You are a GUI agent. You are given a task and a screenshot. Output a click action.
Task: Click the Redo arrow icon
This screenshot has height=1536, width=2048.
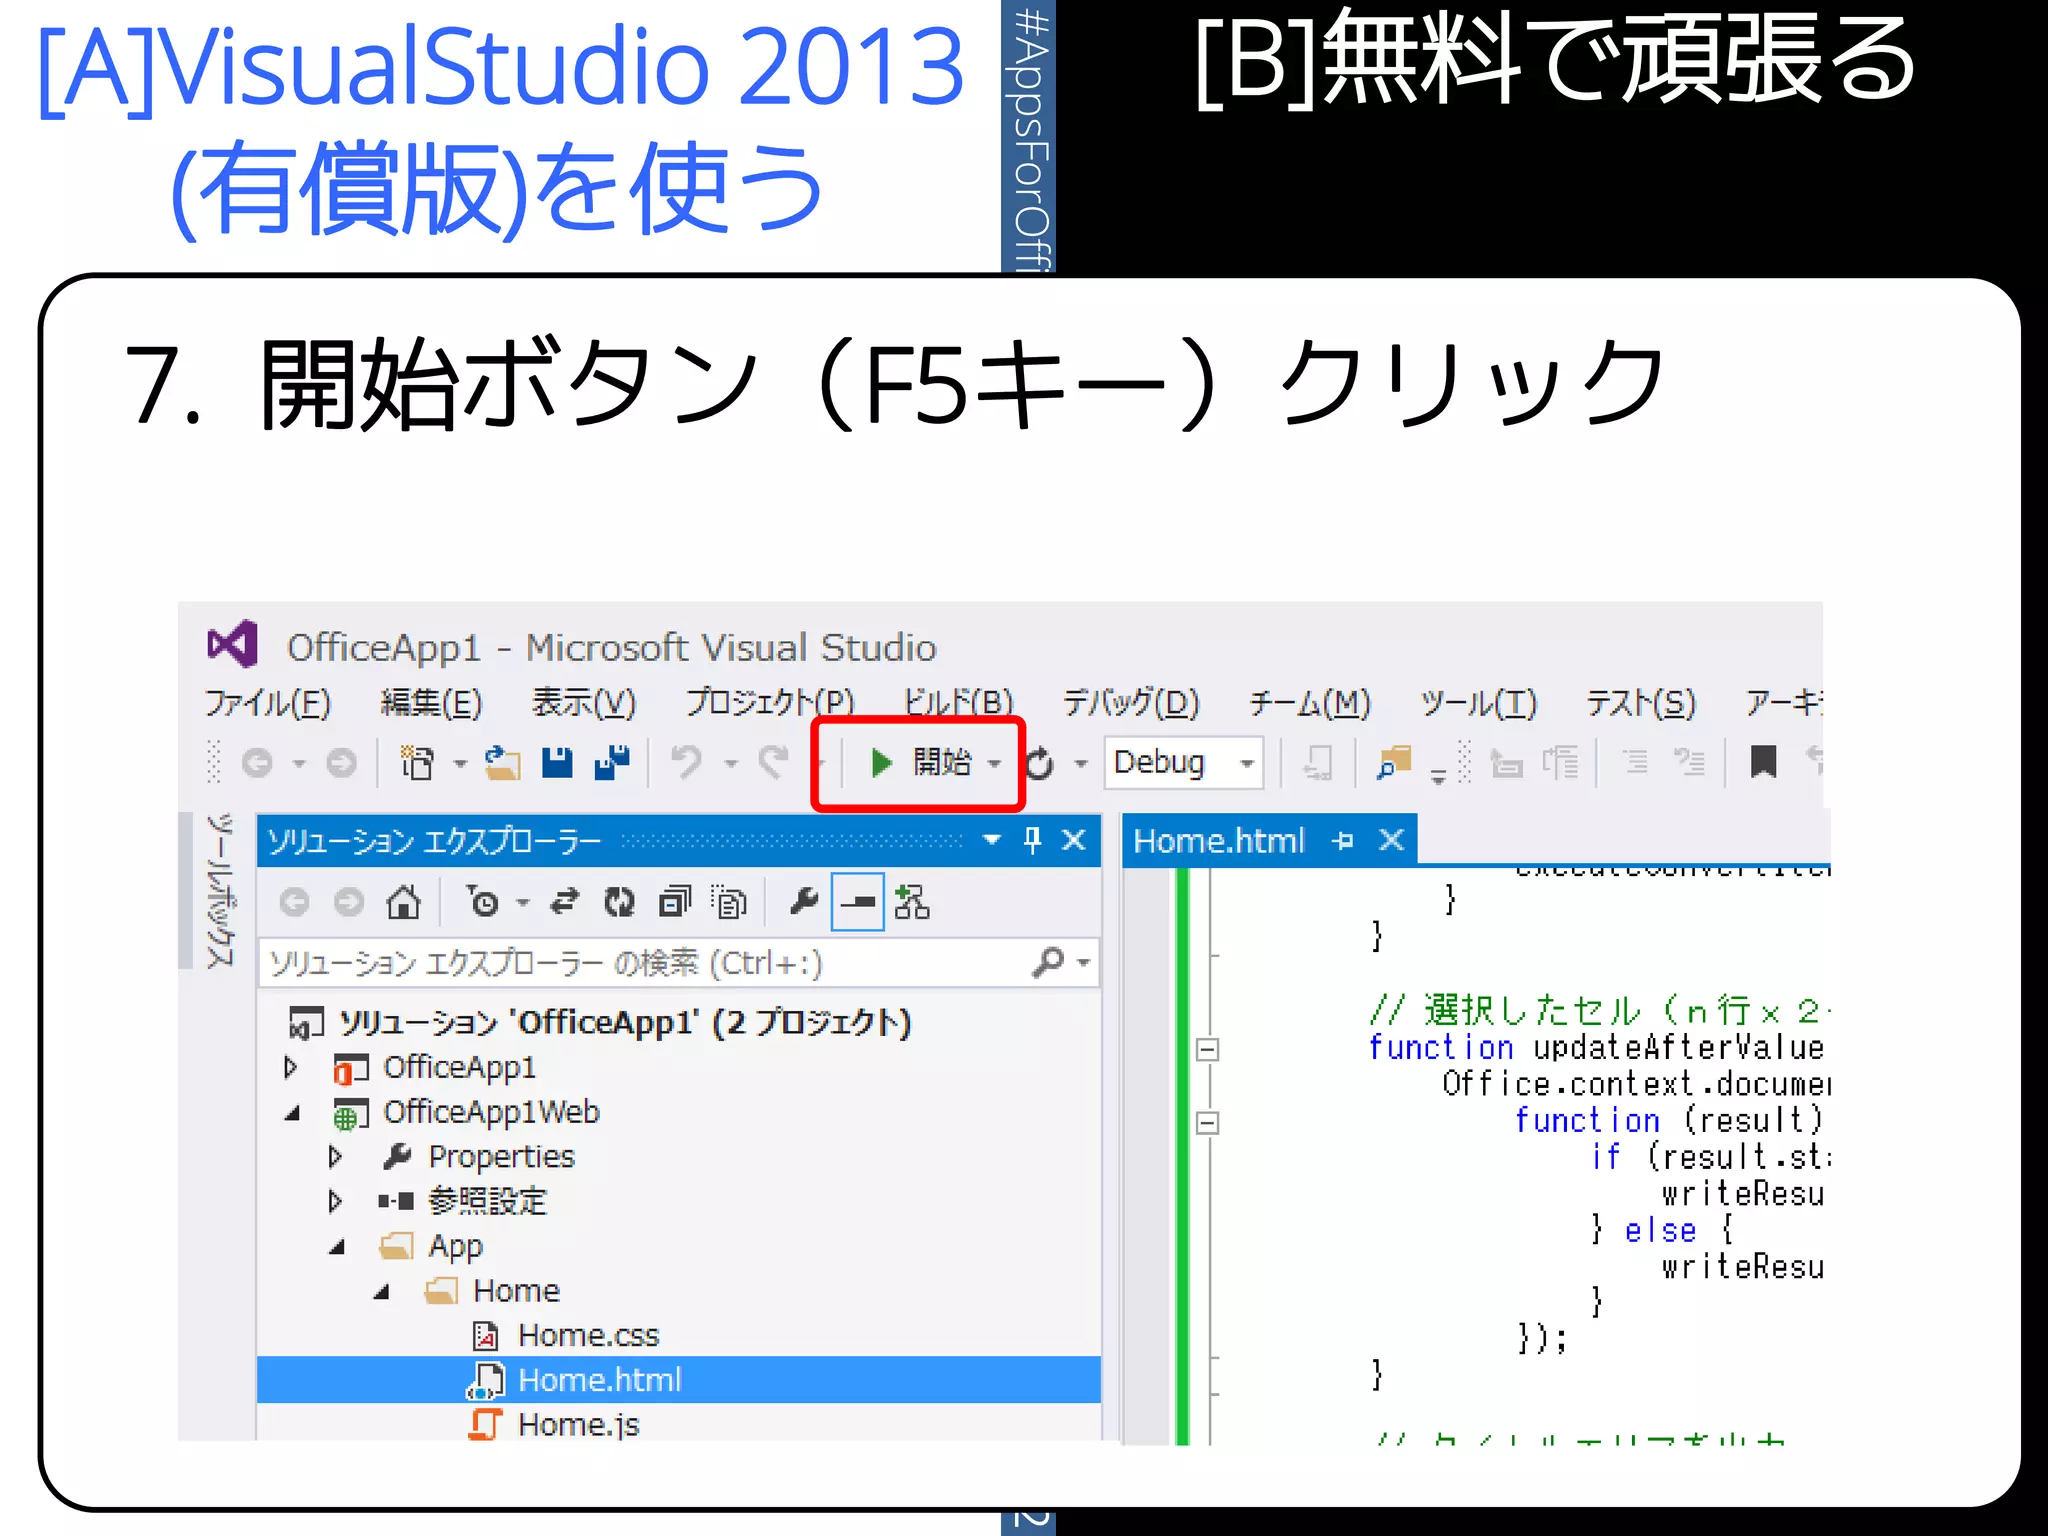click(773, 762)
